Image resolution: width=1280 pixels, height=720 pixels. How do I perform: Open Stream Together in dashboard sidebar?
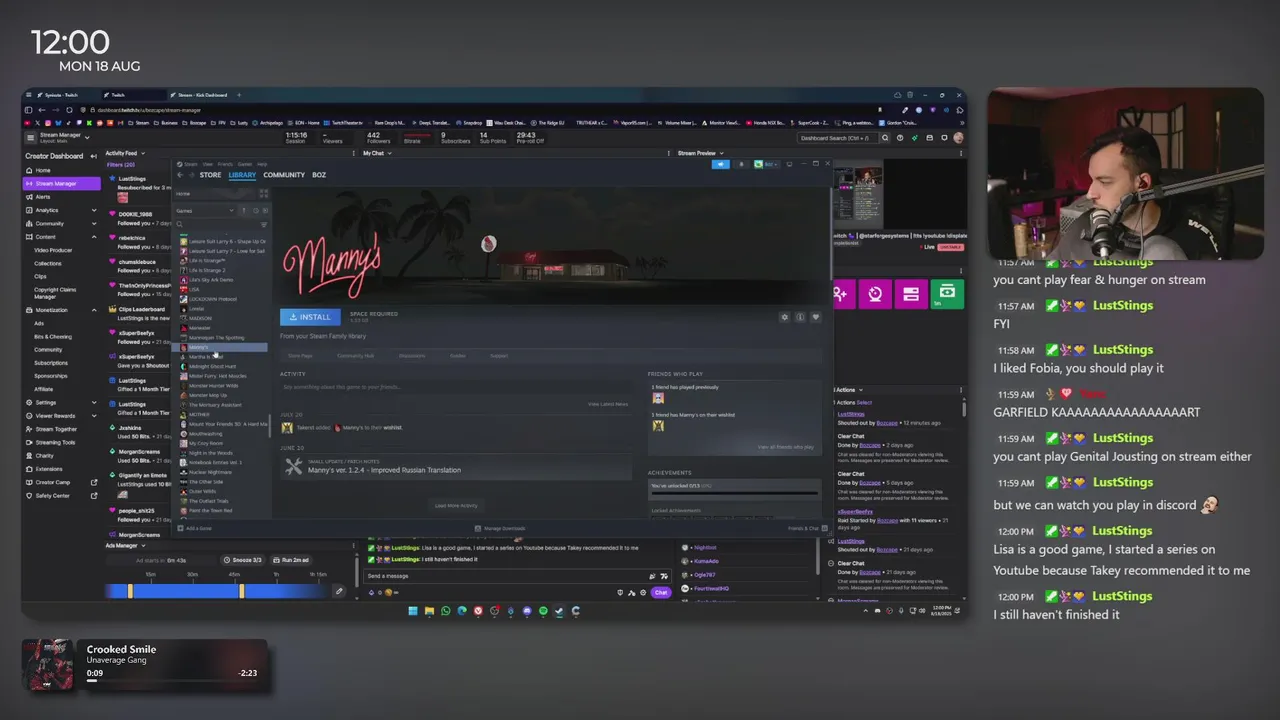tap(62, 429)
